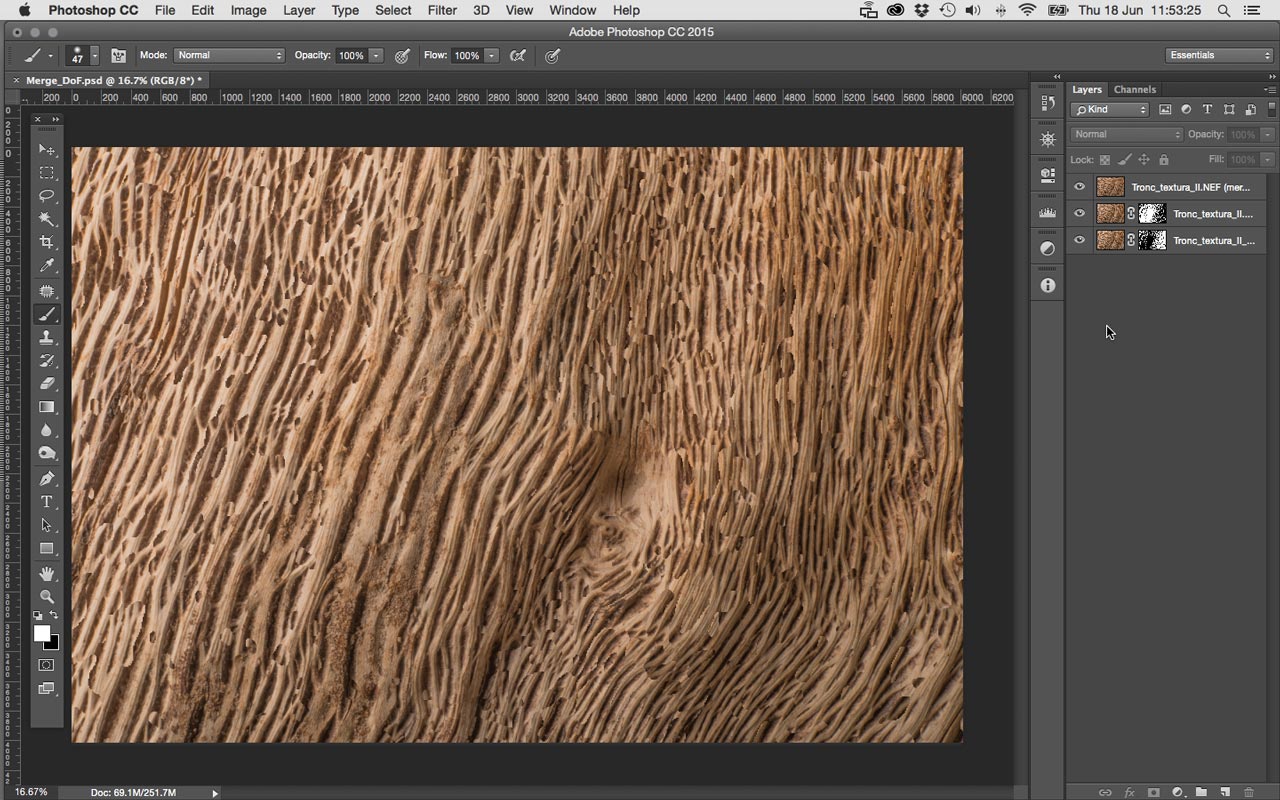
Task: Select the Clone Stamp tool
Action: tap(46, 338)
